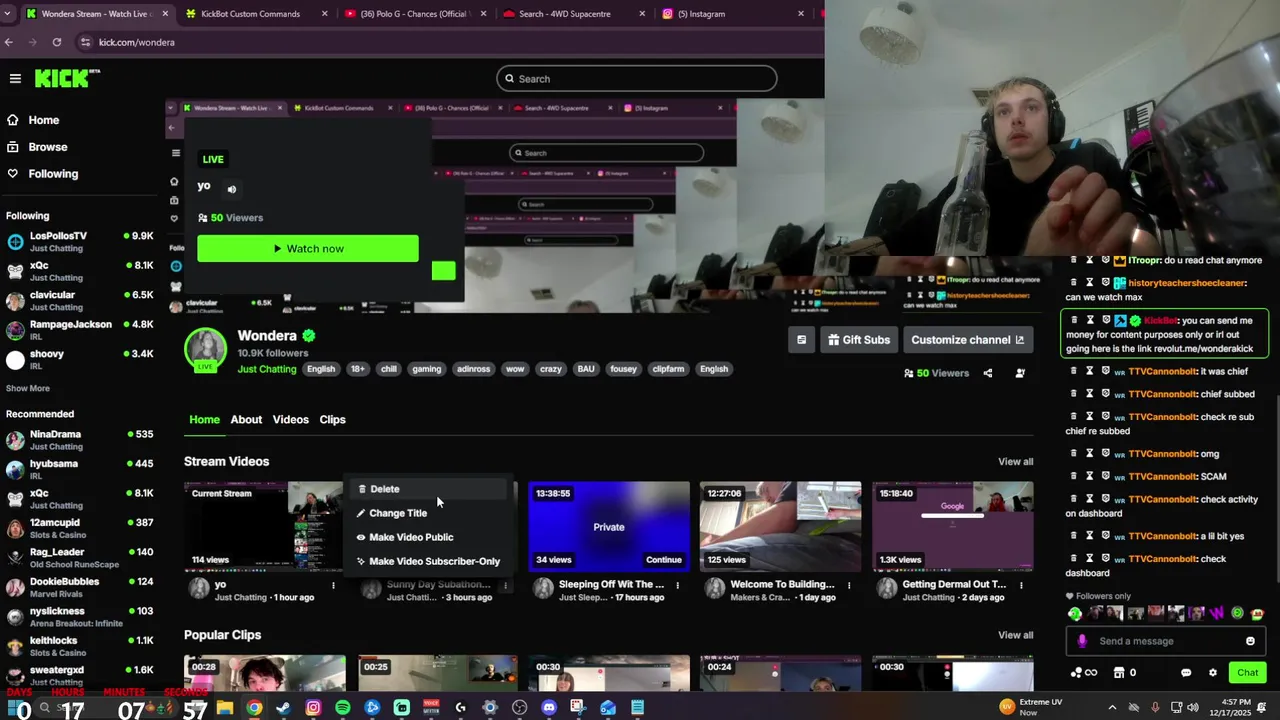Open the emote picker in chat box
1280x720 pixels.
[x=1250, y=641]
